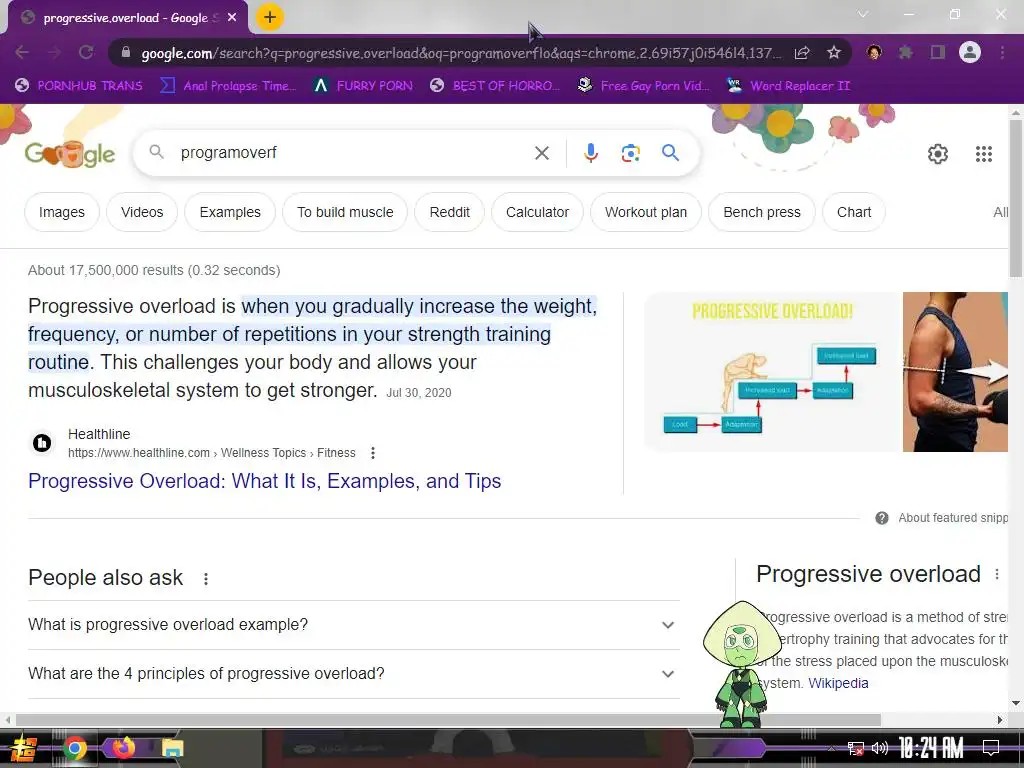
Task: Clear the search box with the X
Action: [x=541, y=153]
